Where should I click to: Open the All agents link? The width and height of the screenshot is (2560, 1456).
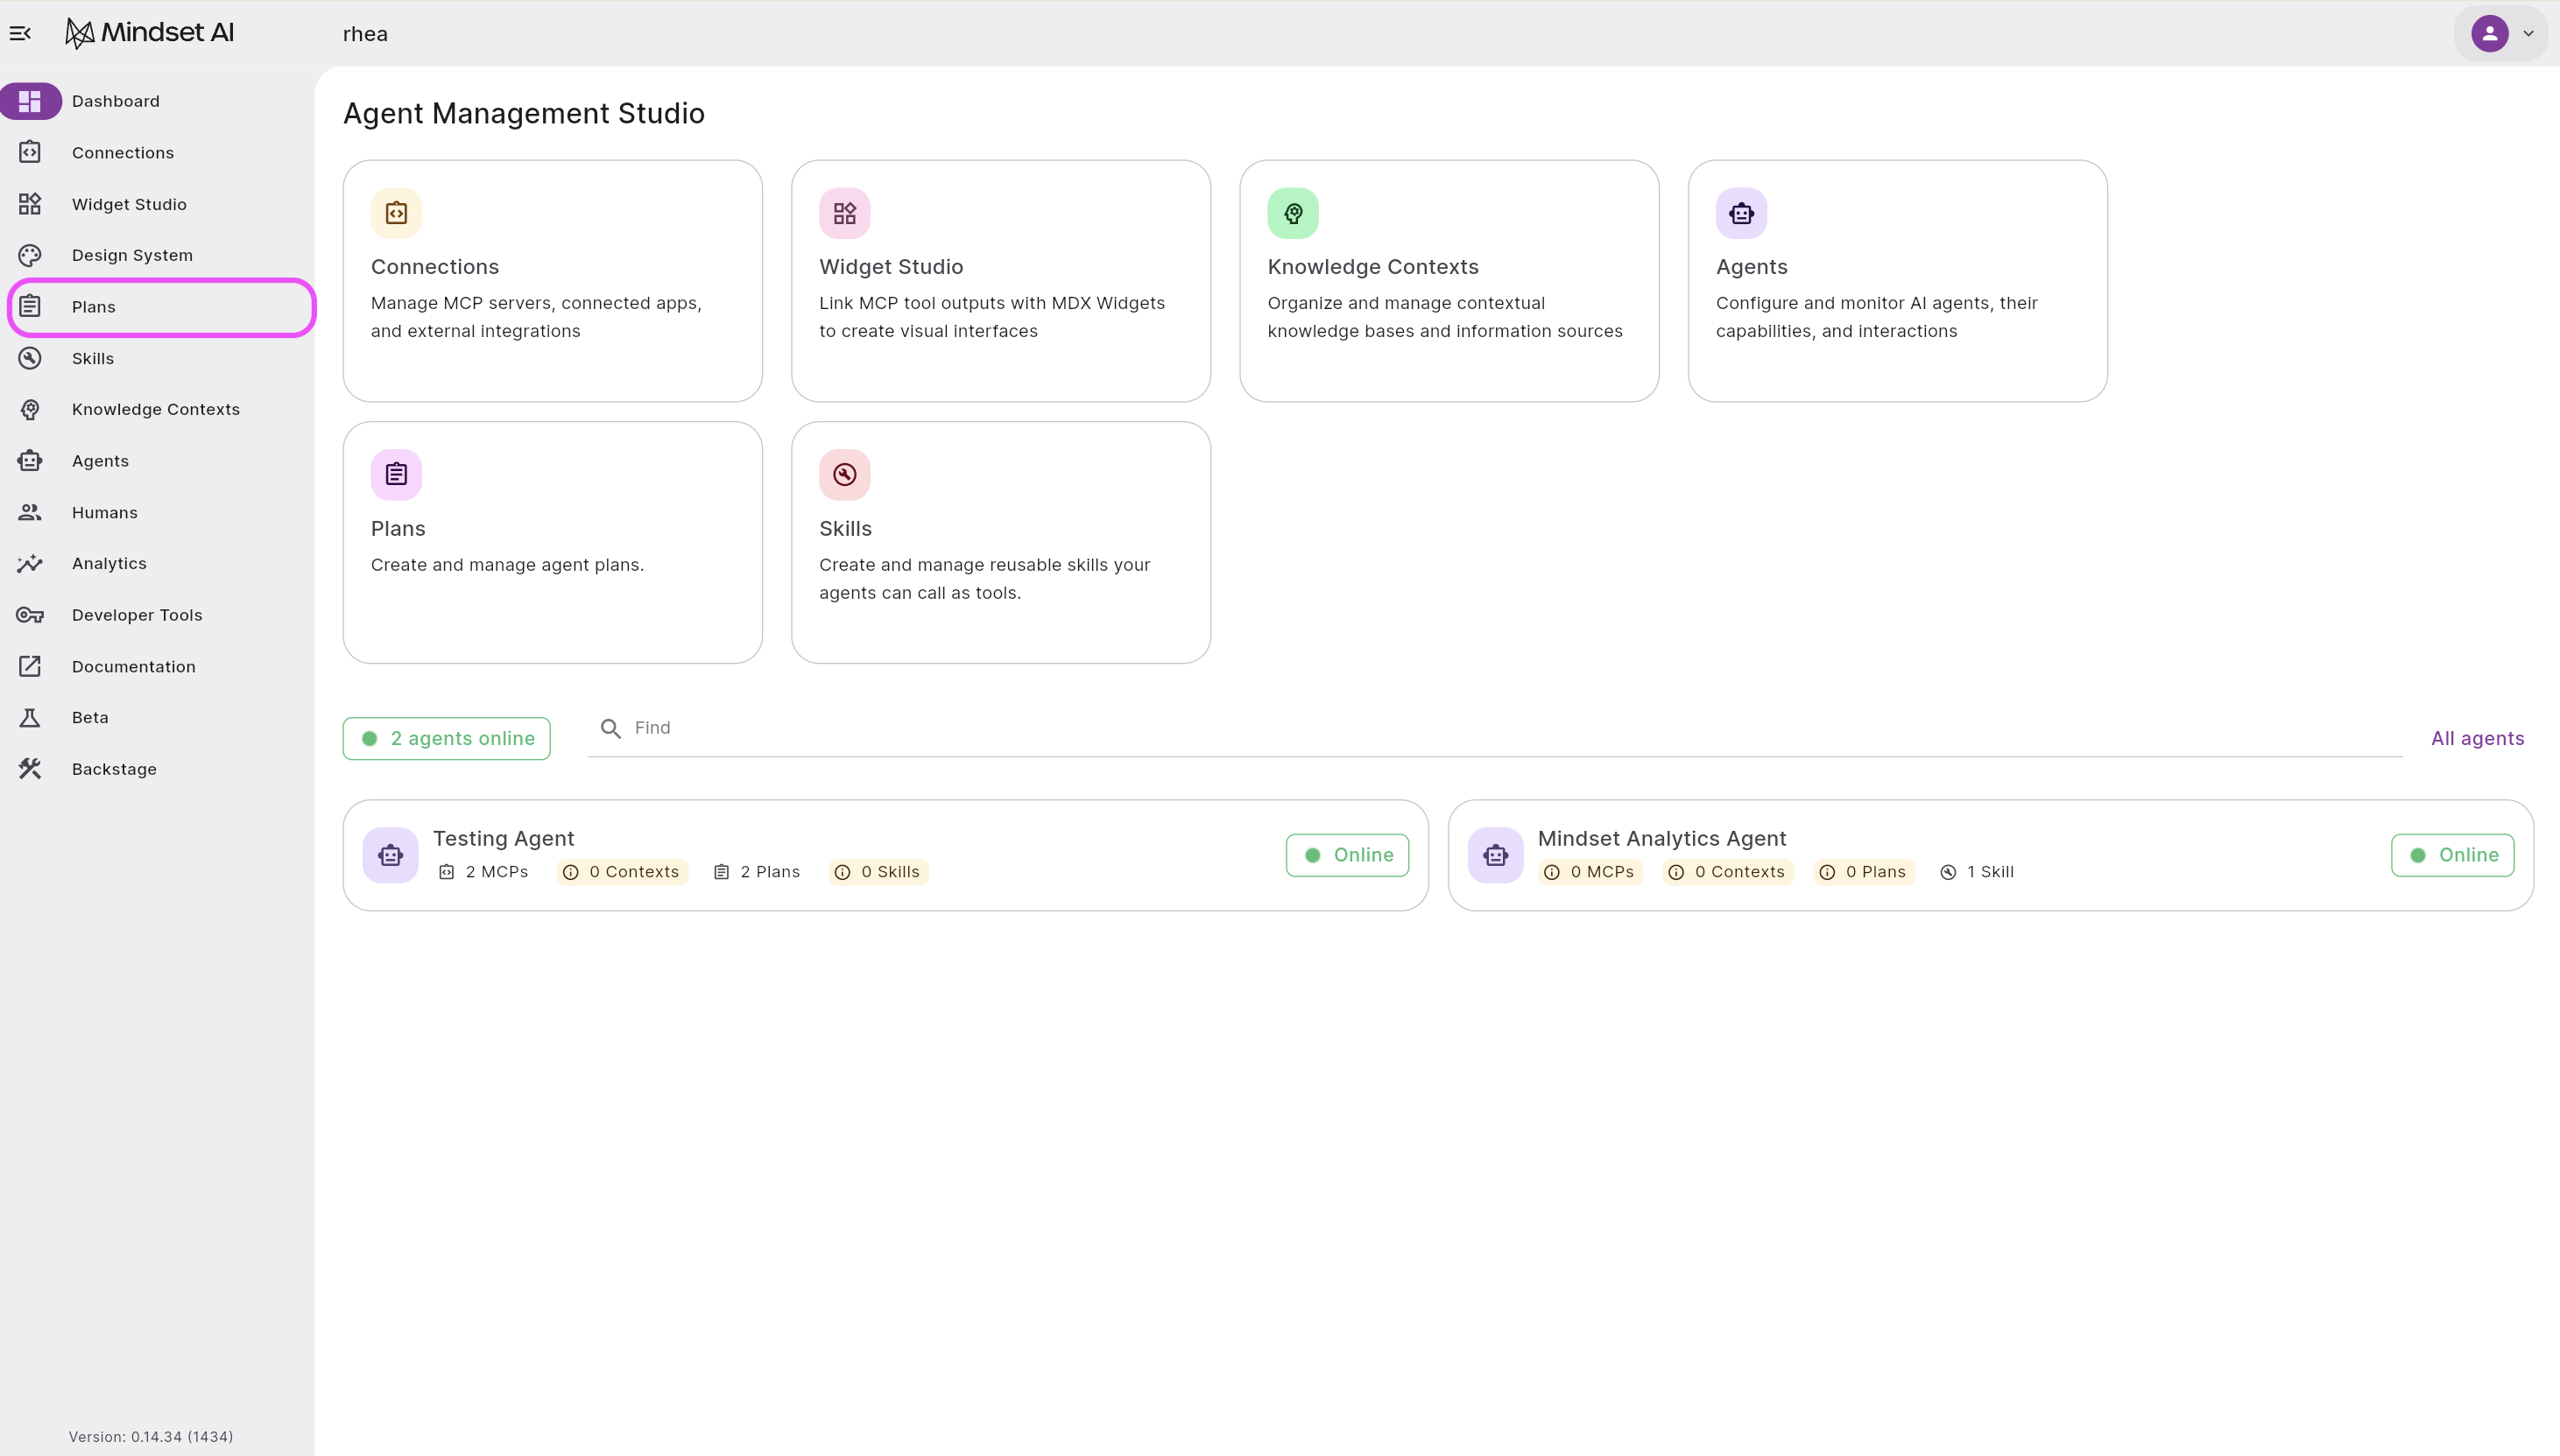[x=2478, y=738]
